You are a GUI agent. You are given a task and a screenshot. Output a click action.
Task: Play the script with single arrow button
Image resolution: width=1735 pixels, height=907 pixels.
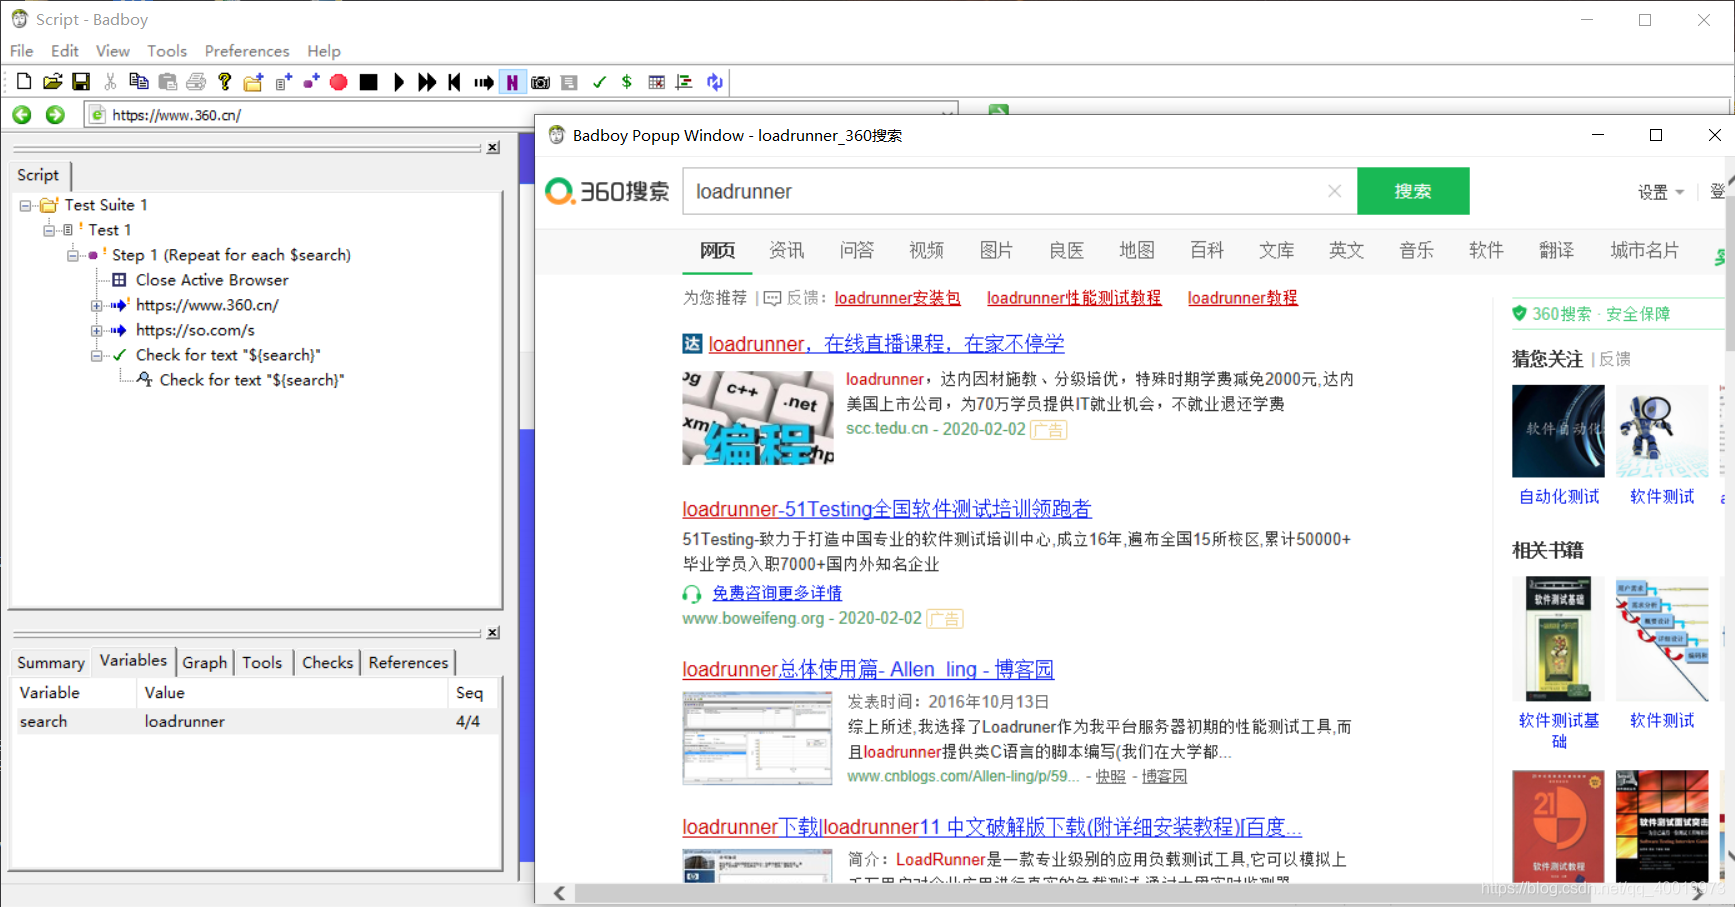pyautogui.click(x=398, y=82)
